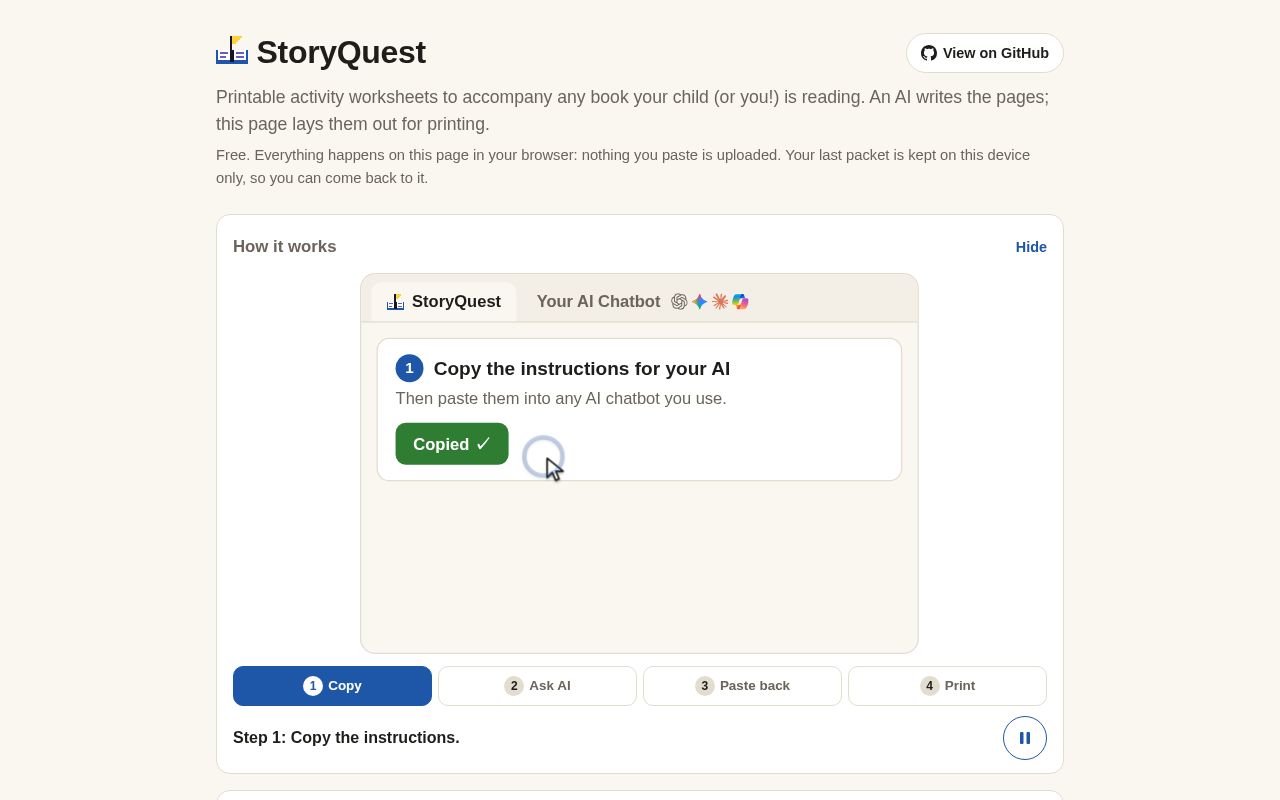
Task: Click the StoryQuest book logo in the header
Action: pos(232,51)
